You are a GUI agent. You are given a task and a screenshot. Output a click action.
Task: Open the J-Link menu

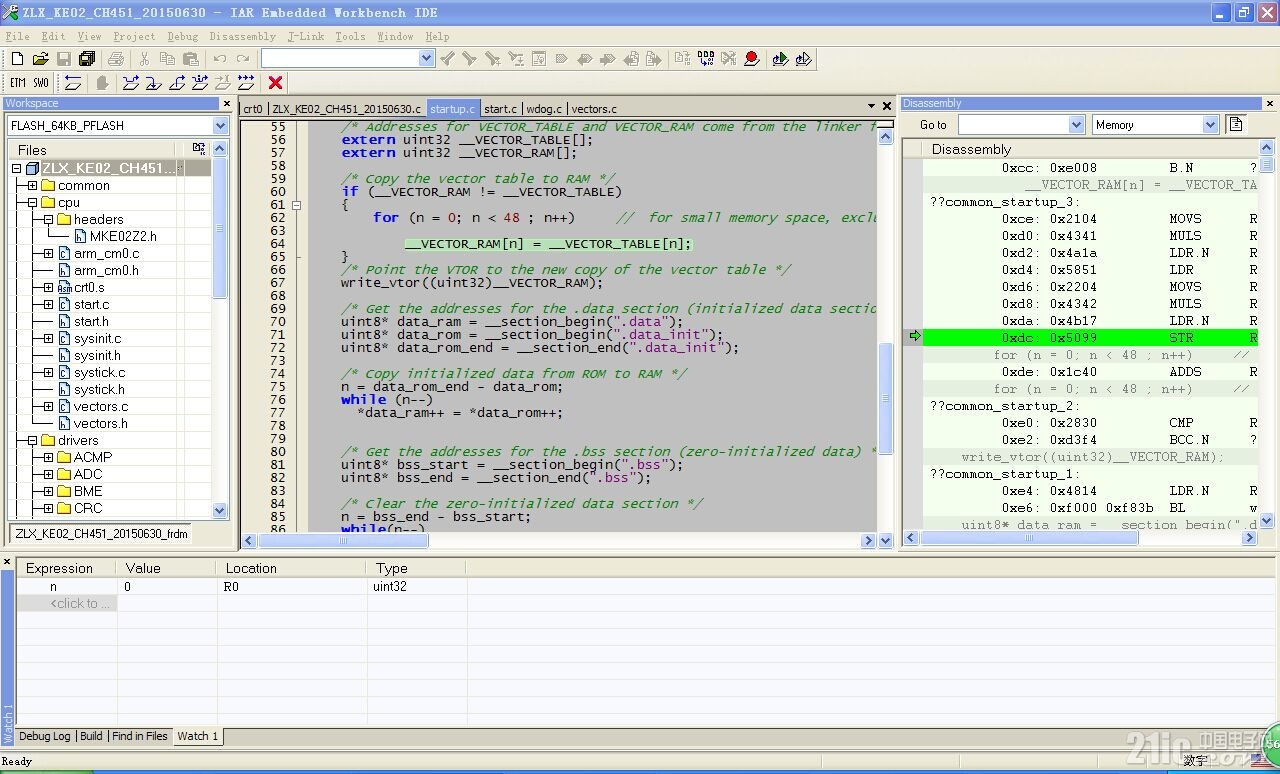click(x=306, y=36)
